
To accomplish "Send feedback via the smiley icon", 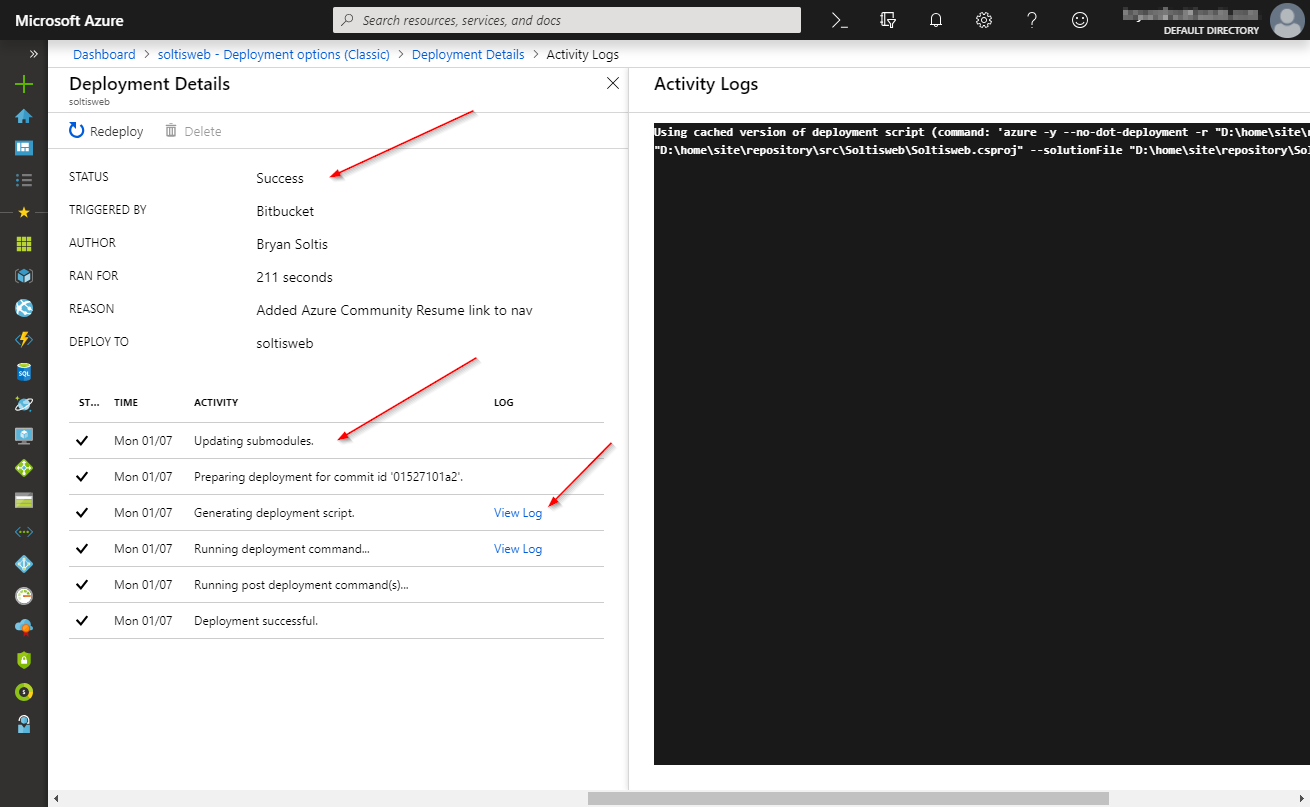I will pos(1080,20).
